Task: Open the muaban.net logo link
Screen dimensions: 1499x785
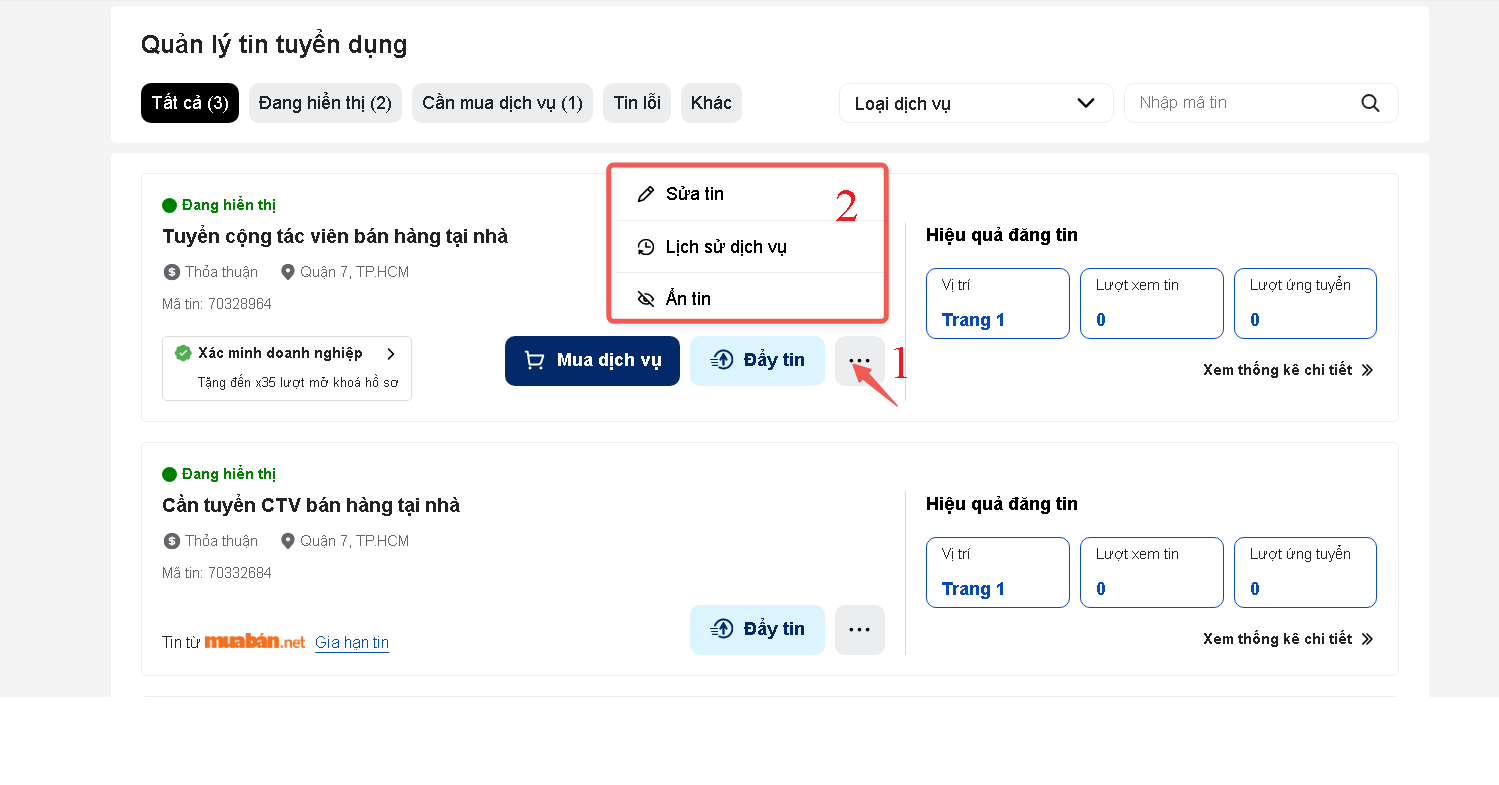Action: (255, 642)
